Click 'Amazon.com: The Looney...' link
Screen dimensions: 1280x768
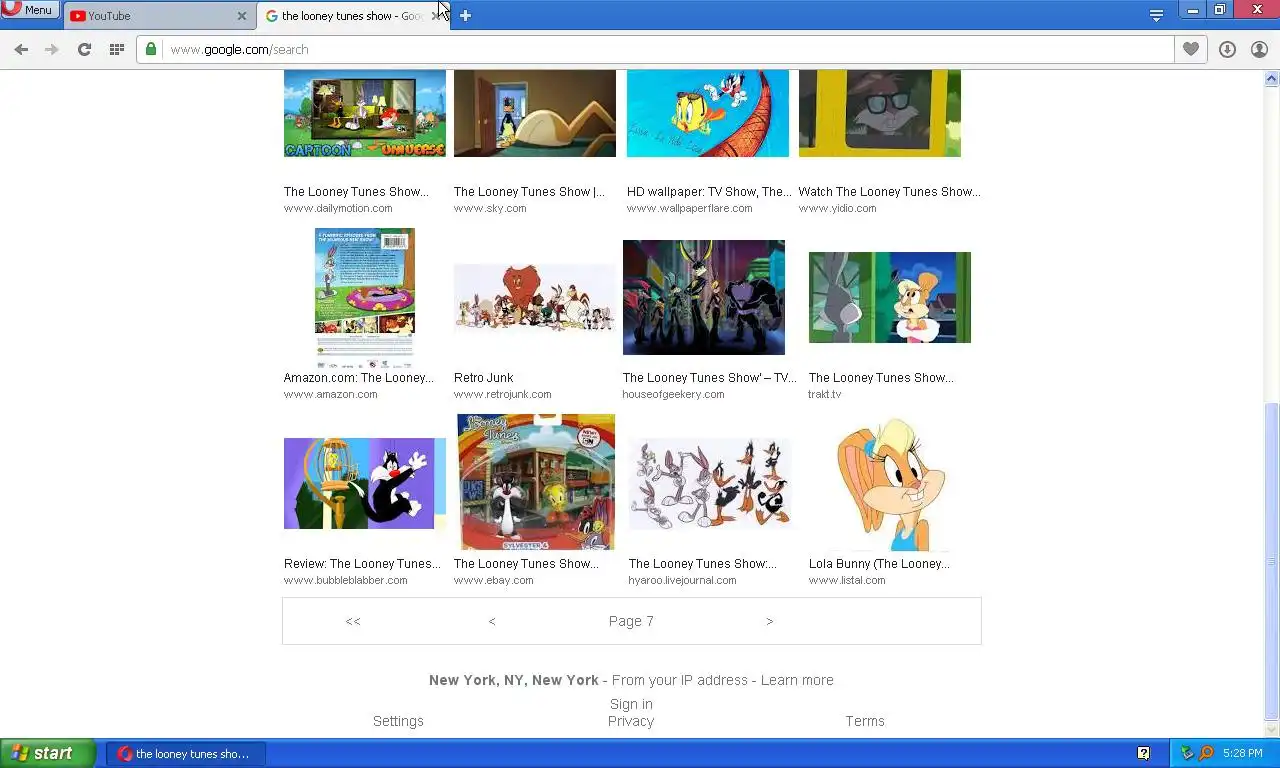tap(359, 378)
